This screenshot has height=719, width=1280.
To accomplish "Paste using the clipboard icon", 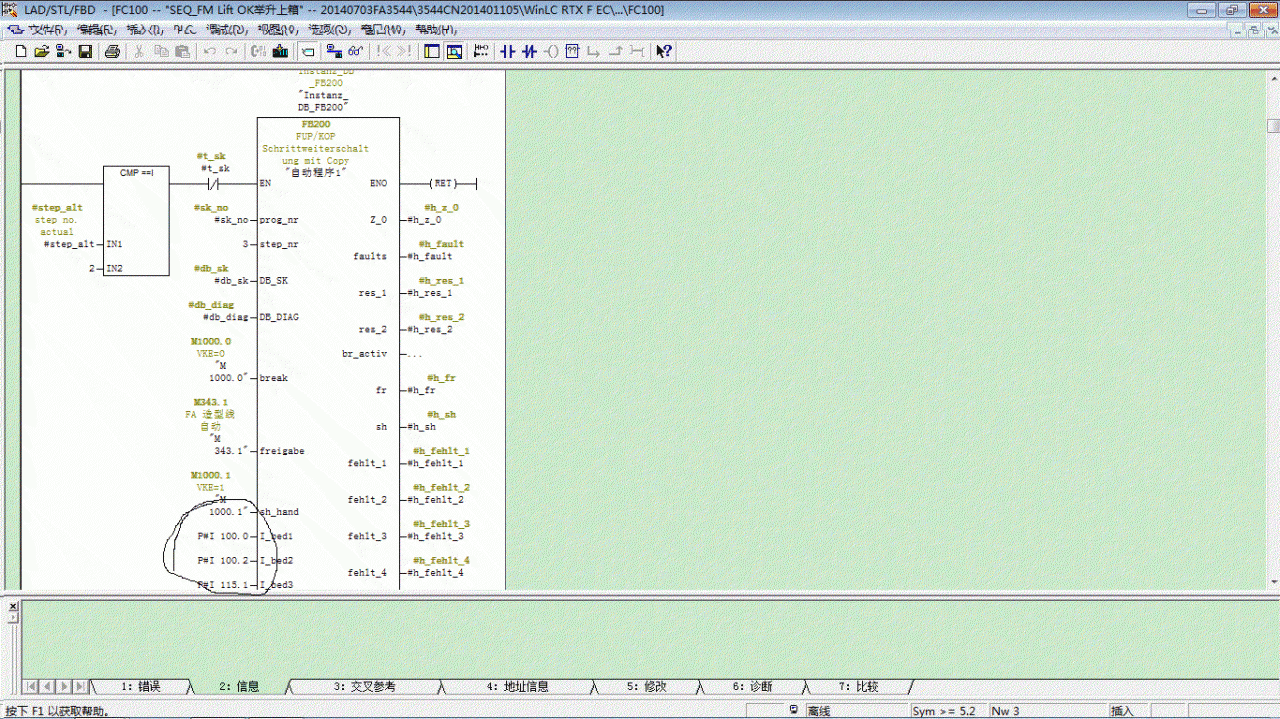I will coord(183,51).
